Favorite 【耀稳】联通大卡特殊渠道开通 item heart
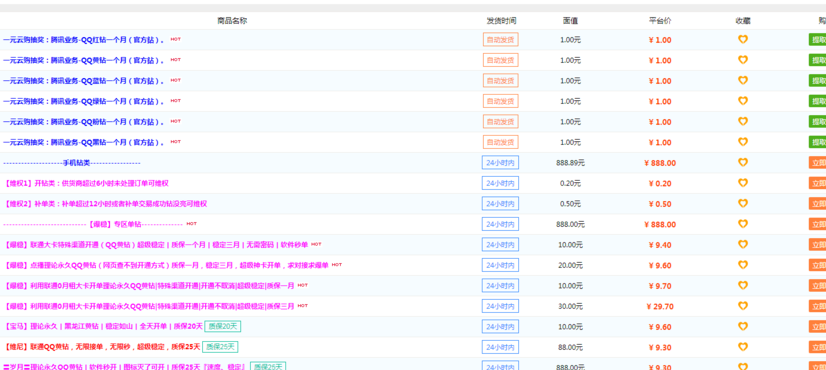The height and width of the screenshot is (370, 826). point(743,245)
